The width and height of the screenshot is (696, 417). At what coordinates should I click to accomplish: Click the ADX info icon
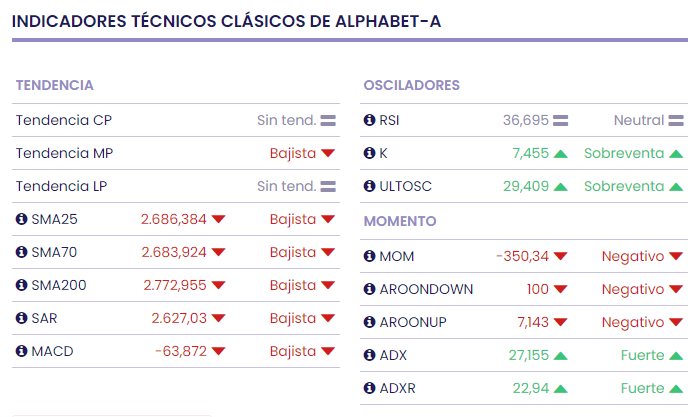point(370,355)
